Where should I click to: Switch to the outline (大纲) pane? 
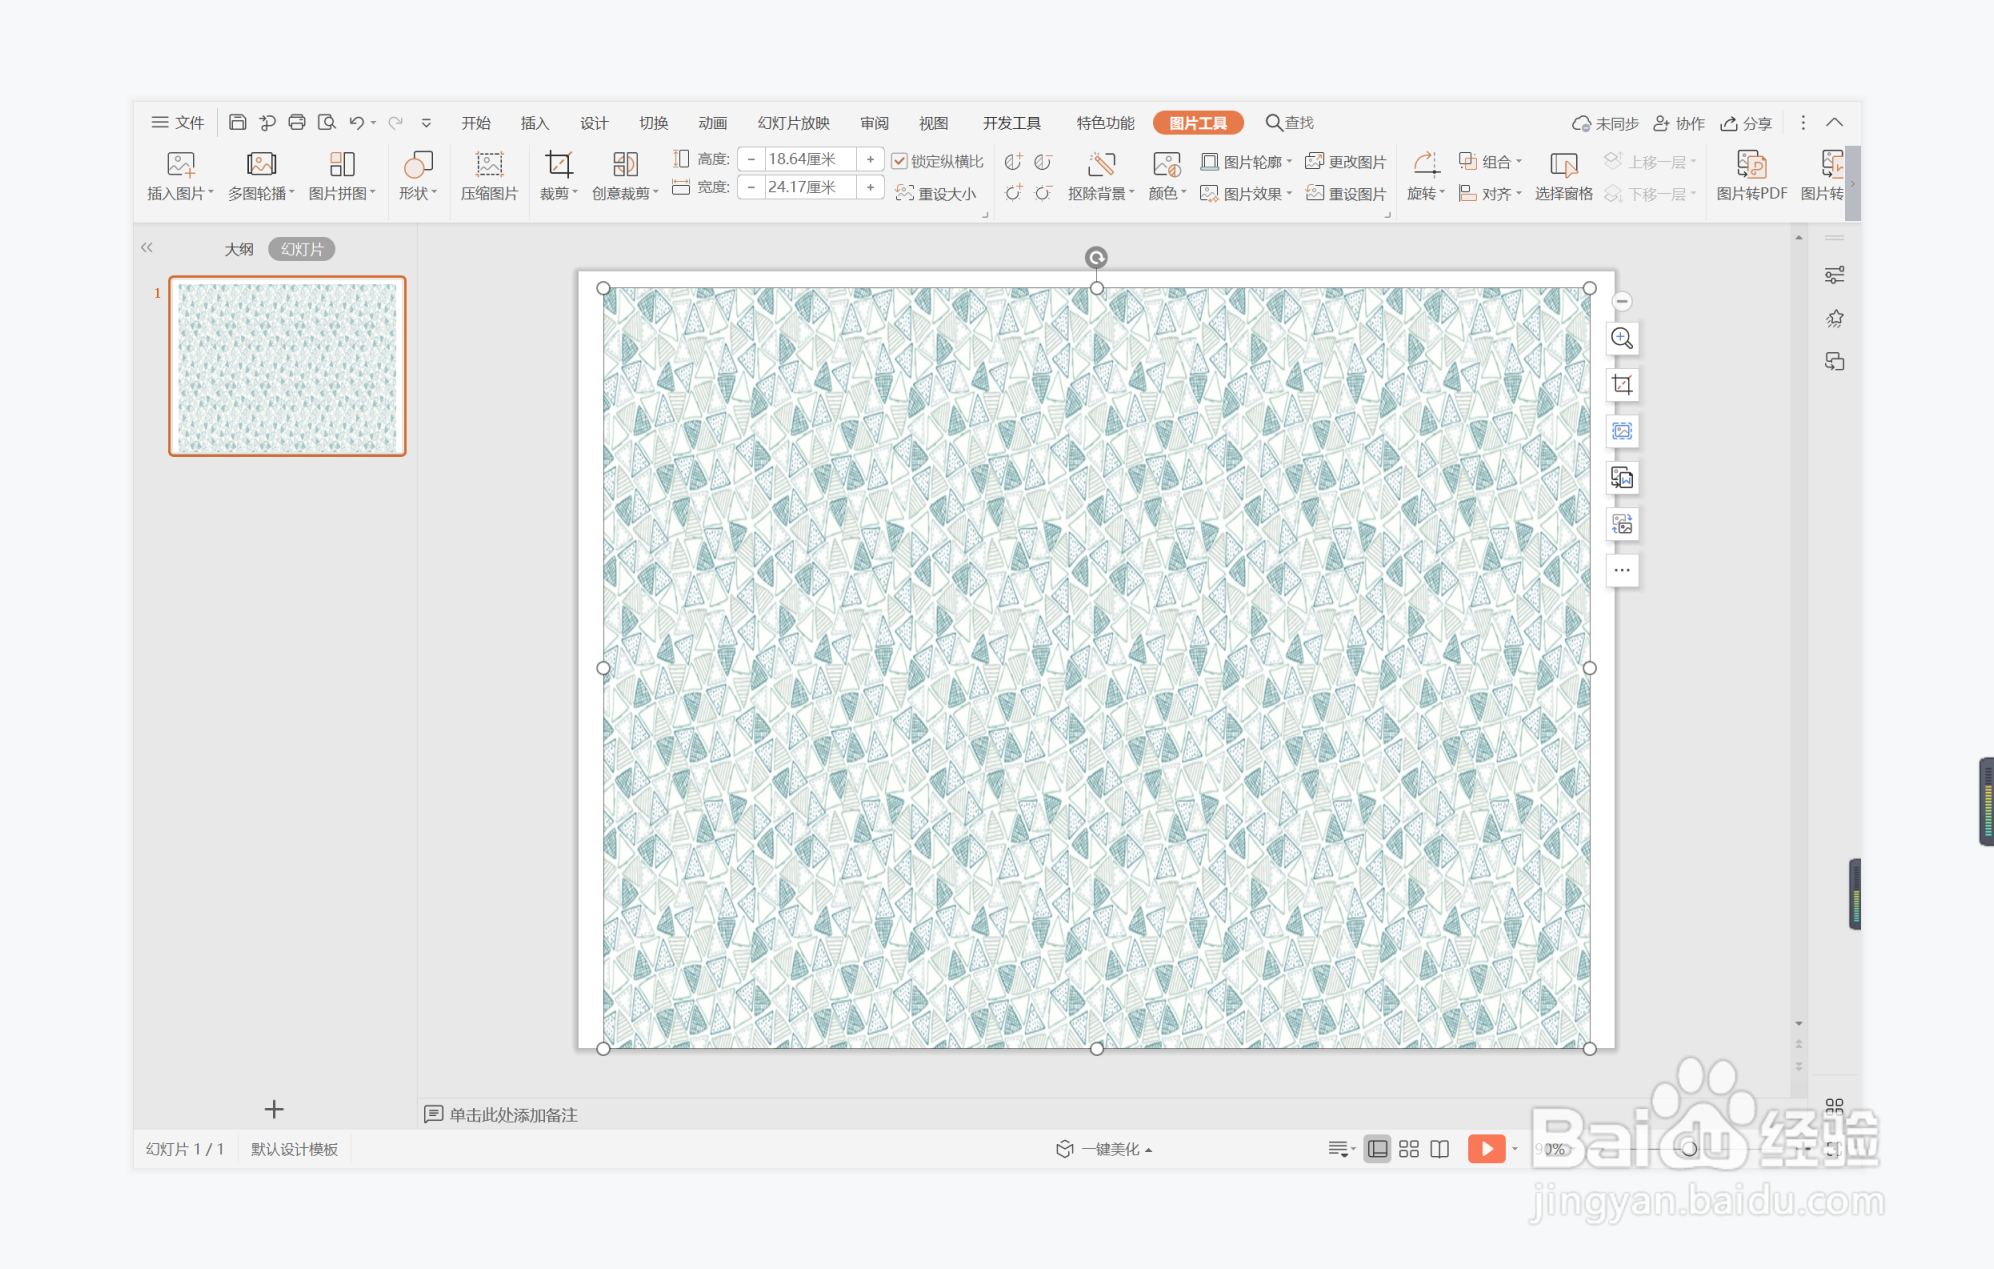(x=238, y=249)
